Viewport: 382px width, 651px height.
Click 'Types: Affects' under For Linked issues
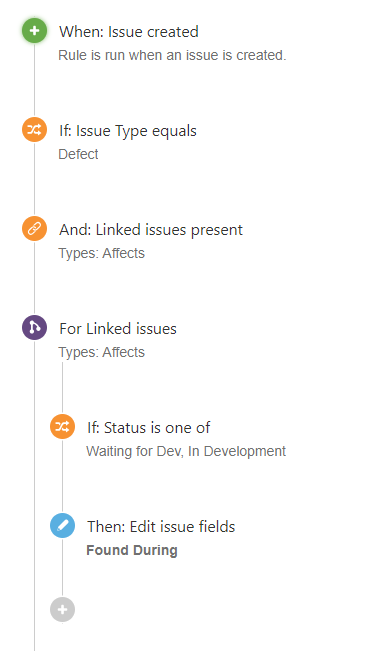pyautogui.click(x=101, y=352)
